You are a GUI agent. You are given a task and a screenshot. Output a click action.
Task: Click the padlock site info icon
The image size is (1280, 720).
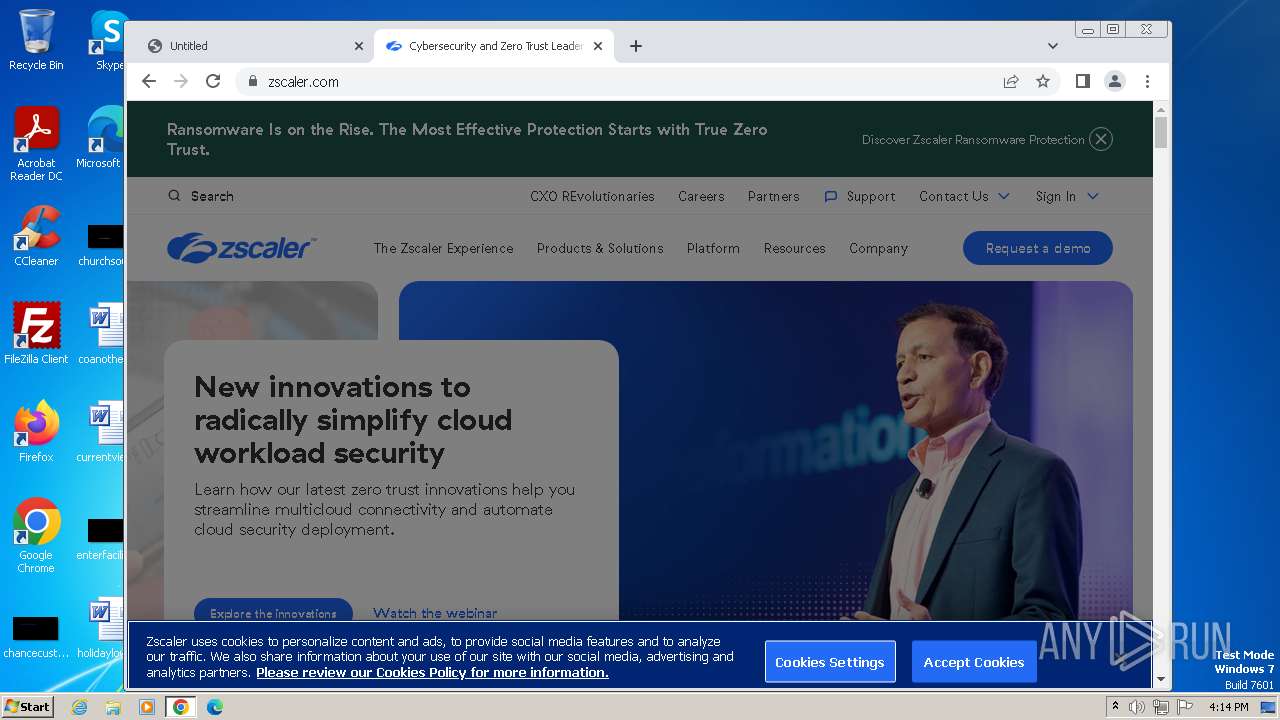tap(253, 81)
